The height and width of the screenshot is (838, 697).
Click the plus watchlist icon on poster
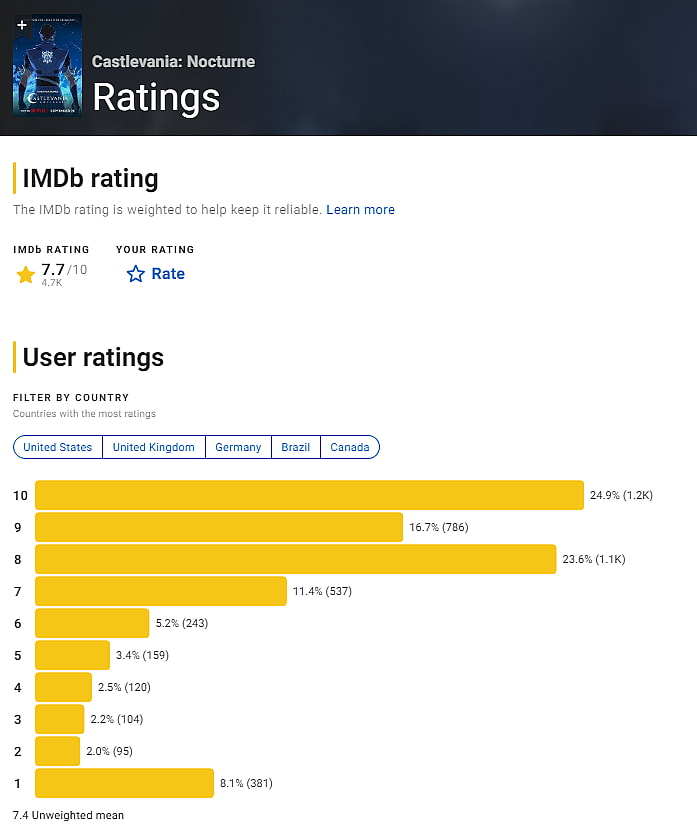[x=22, y=24]
